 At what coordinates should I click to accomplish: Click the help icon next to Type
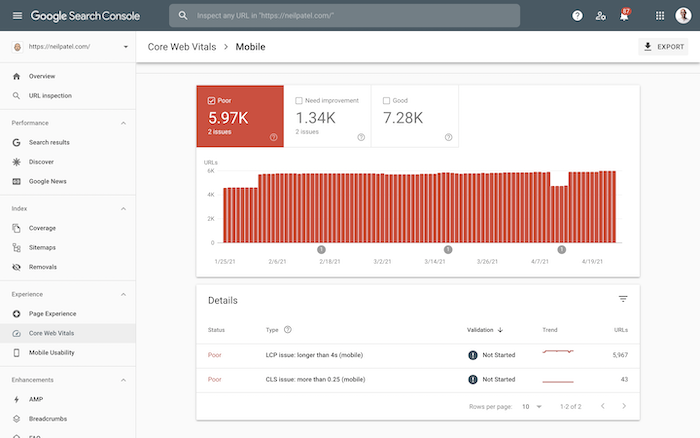point(288,330)
